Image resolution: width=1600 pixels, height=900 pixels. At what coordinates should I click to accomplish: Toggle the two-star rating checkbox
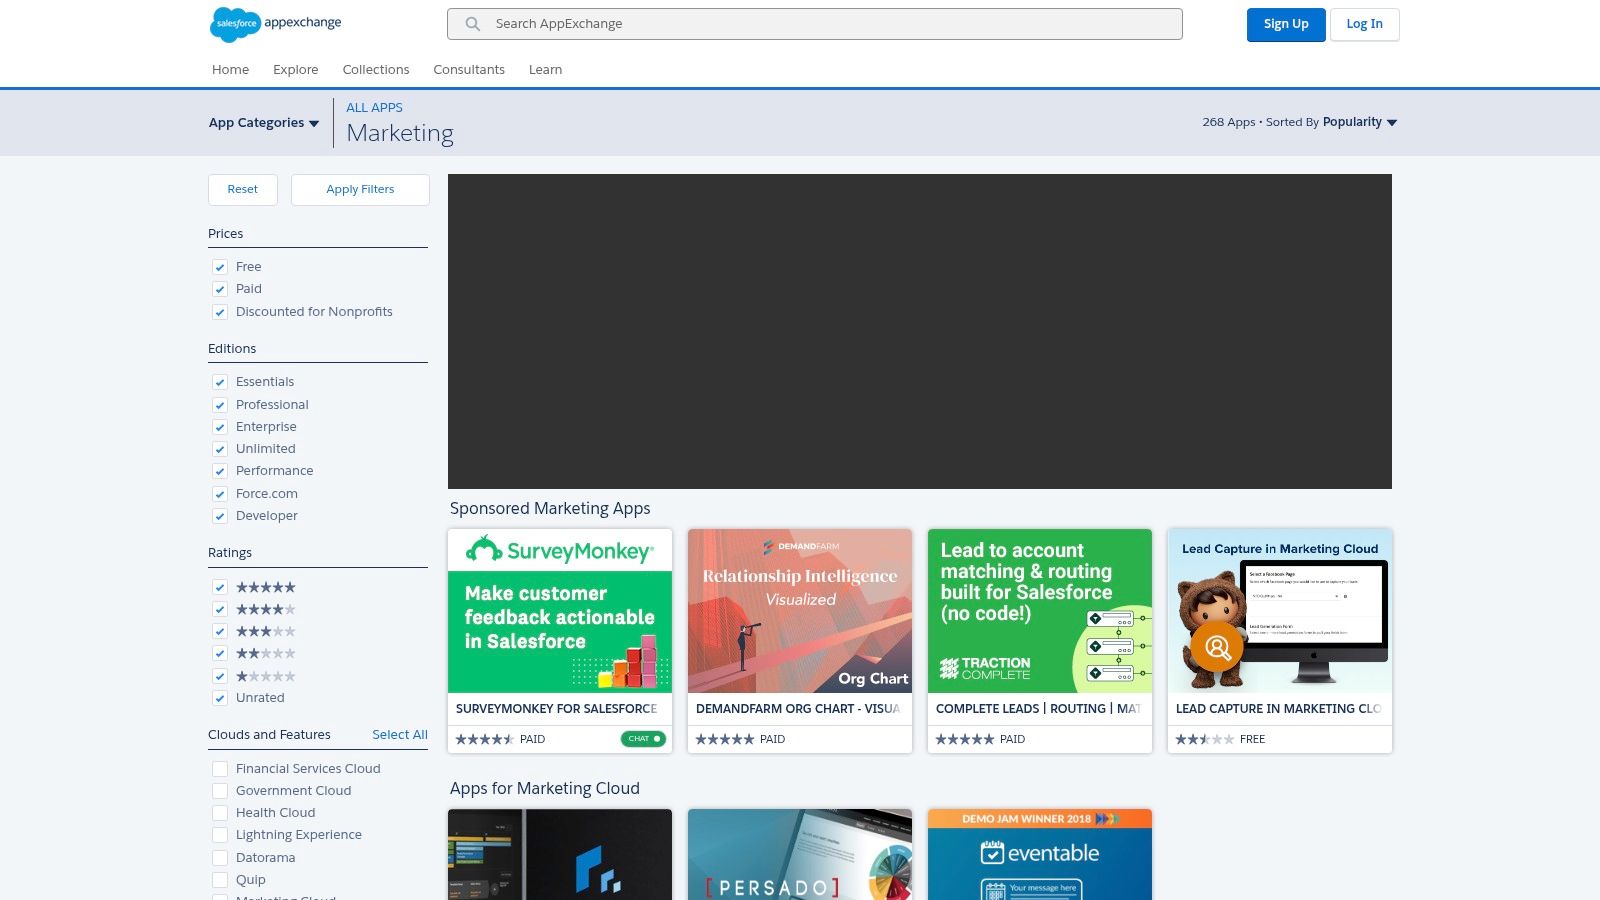point(220,653)
